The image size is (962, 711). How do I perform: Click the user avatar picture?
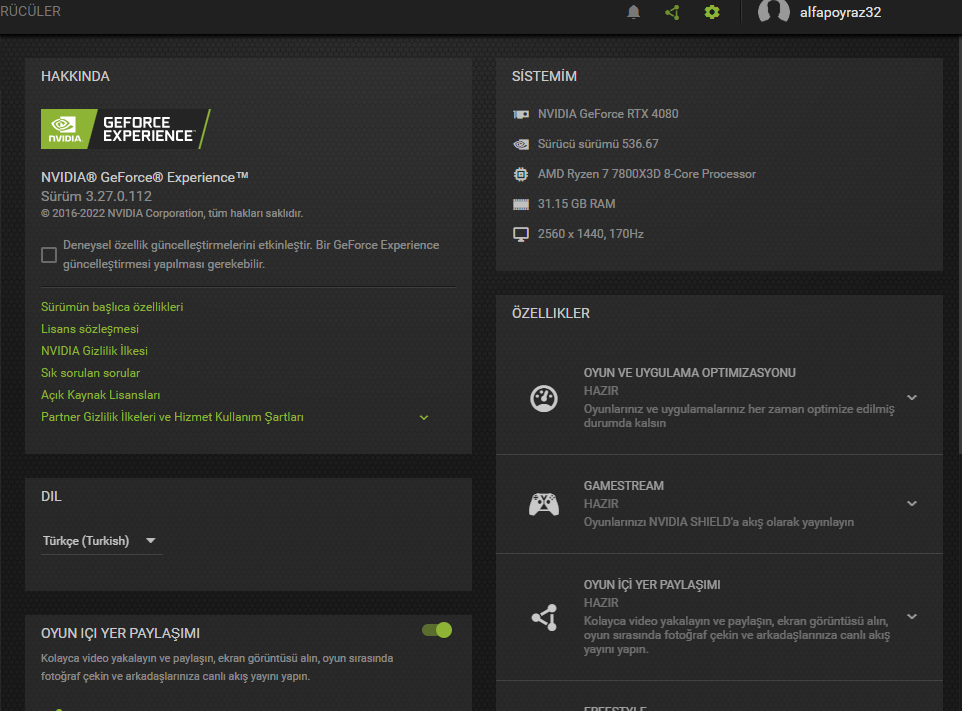(774, 11)
